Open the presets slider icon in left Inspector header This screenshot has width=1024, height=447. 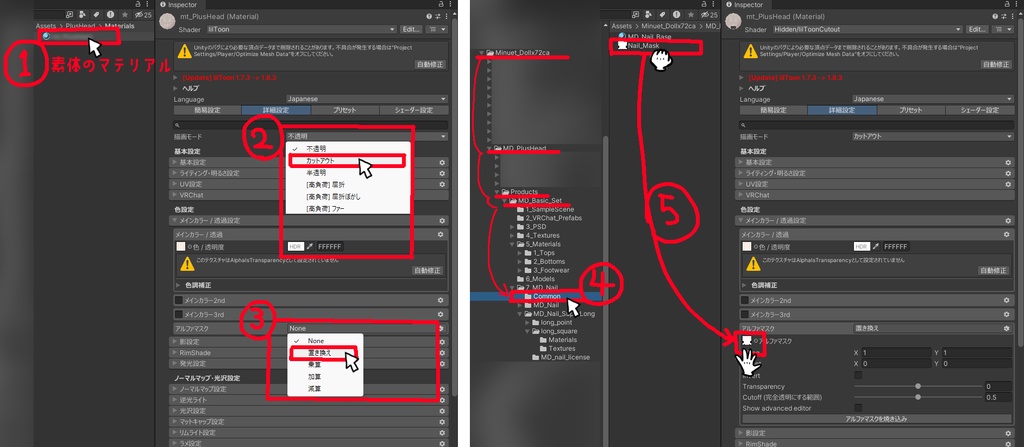click(437, 16)
